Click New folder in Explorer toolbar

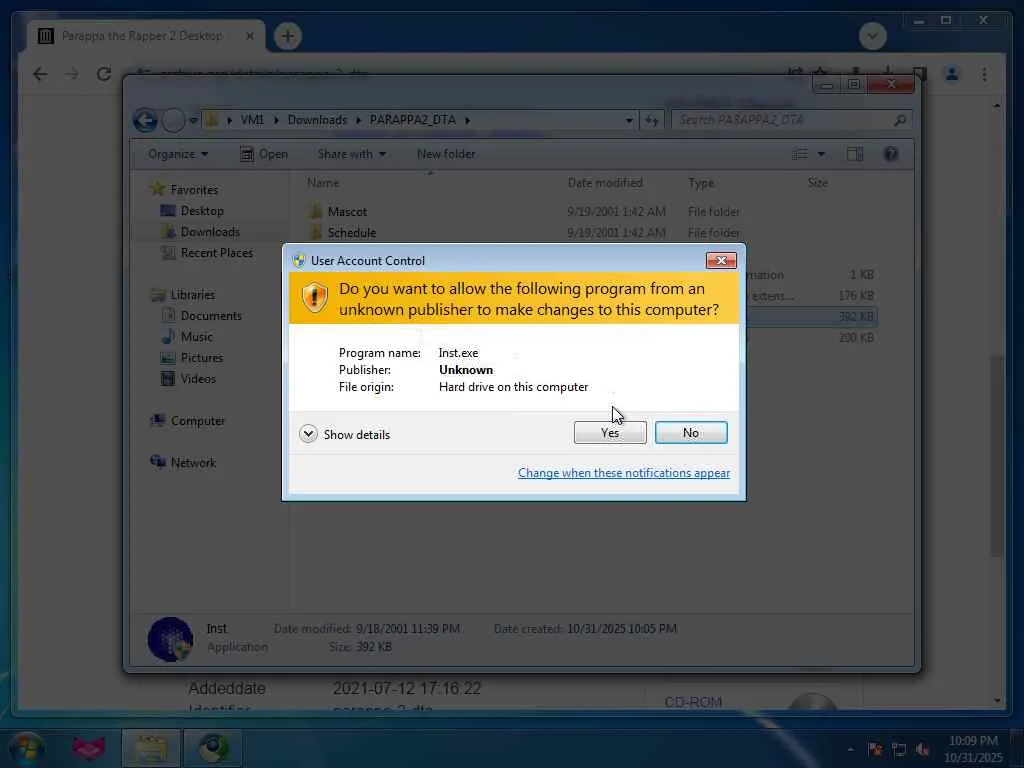446,154
